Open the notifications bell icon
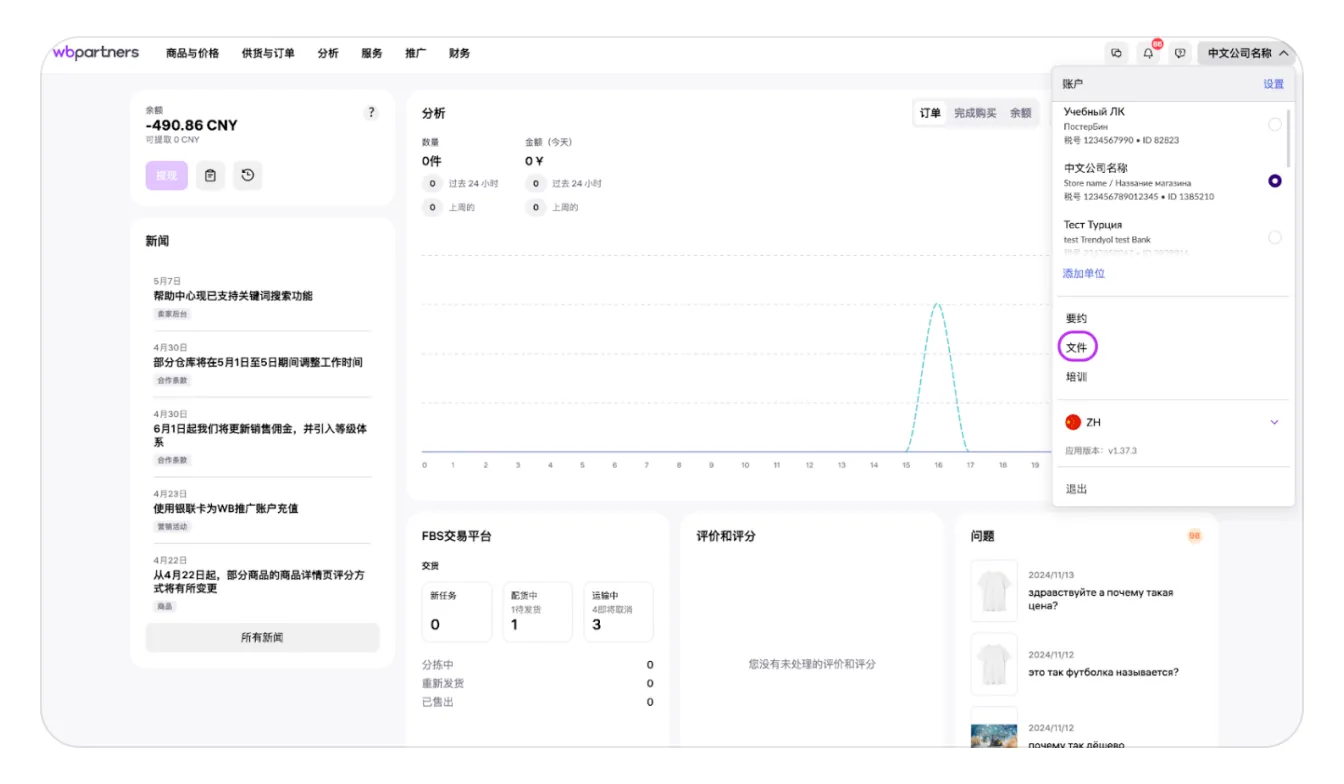This screenshot has height=784, width=1344. [1148, 53]
